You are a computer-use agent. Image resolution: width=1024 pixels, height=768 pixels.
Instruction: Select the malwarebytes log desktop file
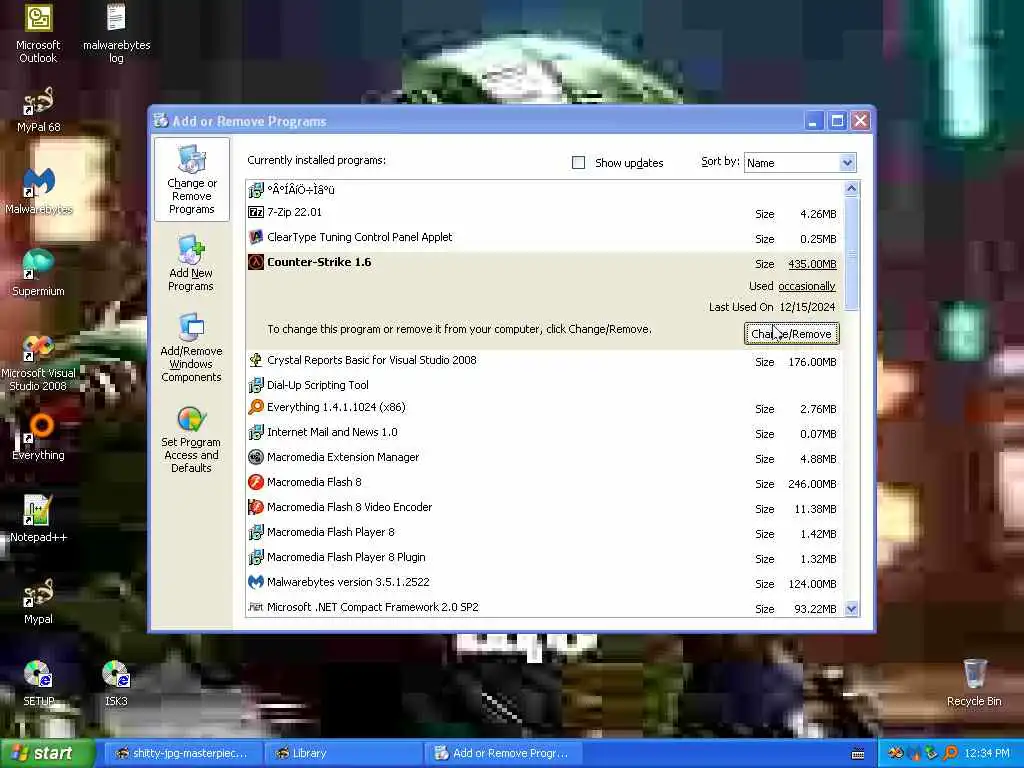point(116,33)
